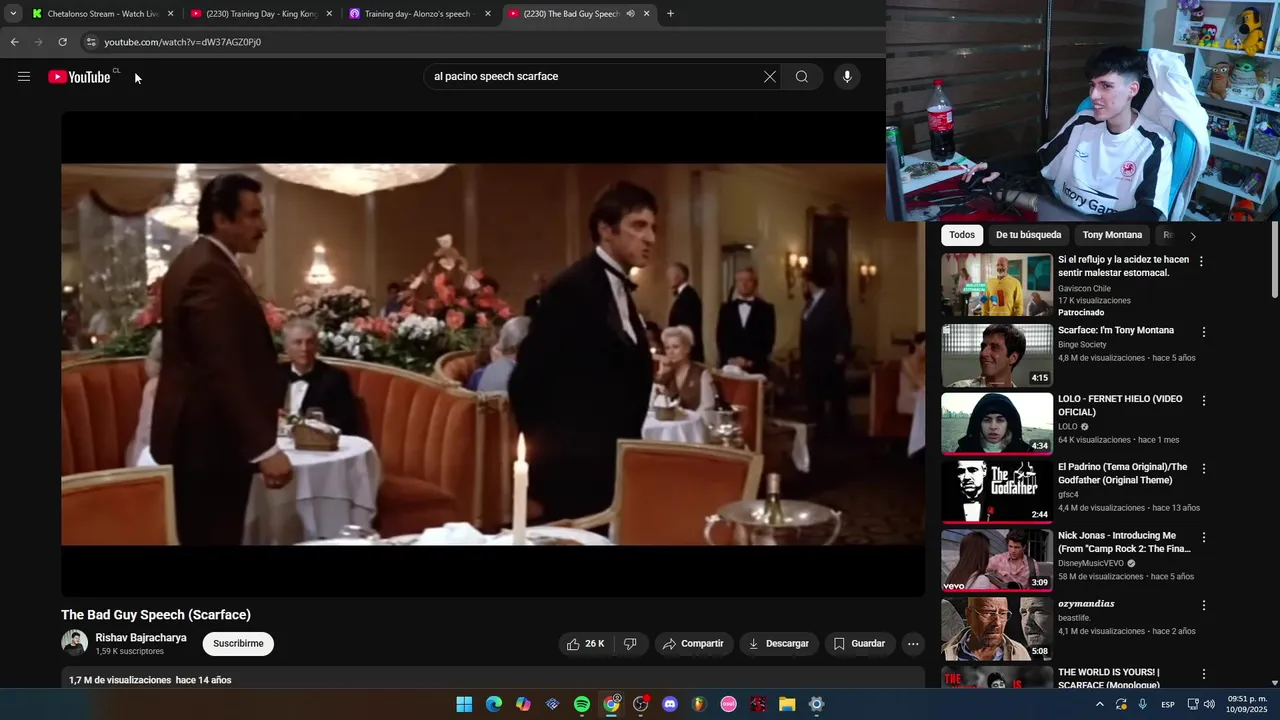Click the search magnifier button
Screen dimensions: 1280x720
802,77
